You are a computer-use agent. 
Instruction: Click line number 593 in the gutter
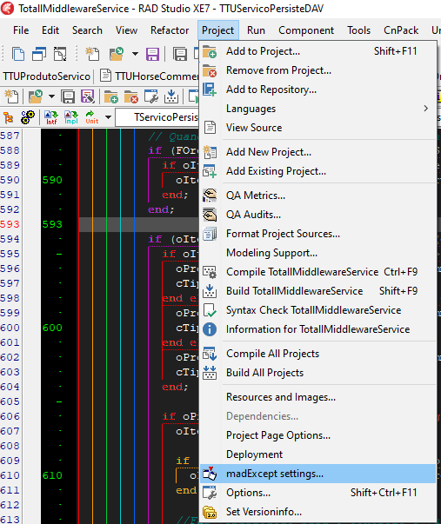click(x=10, y=224)
